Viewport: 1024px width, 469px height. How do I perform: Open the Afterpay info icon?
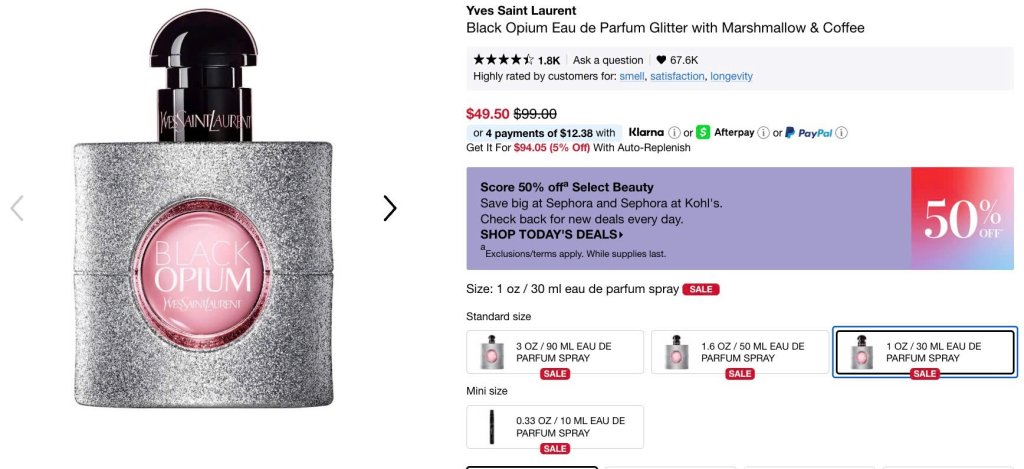tap(764, 133)
